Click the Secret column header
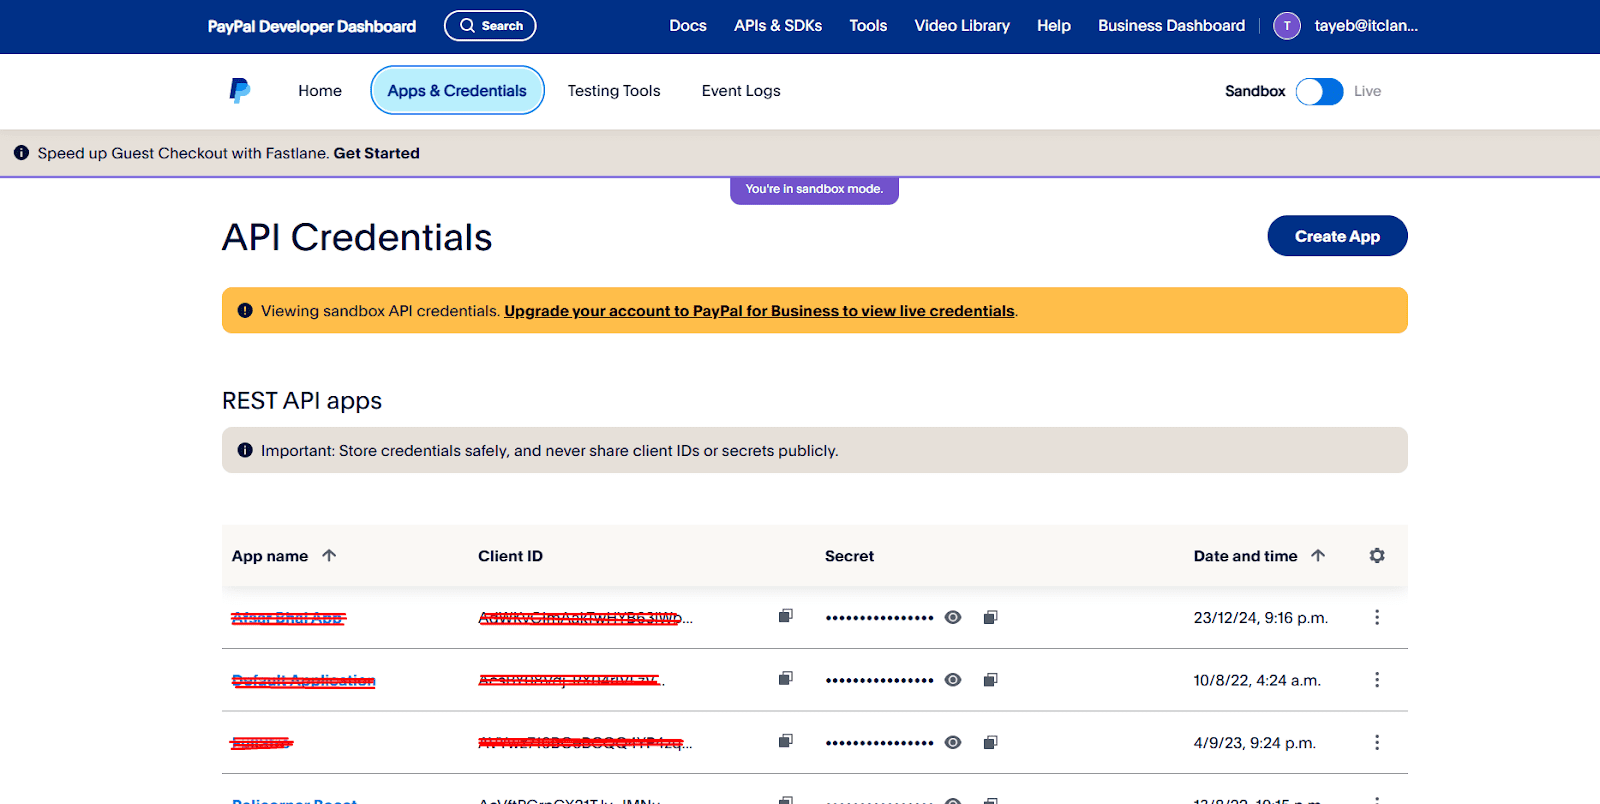This screenshot has width=1600, height=804. click(x=849, y=556)
